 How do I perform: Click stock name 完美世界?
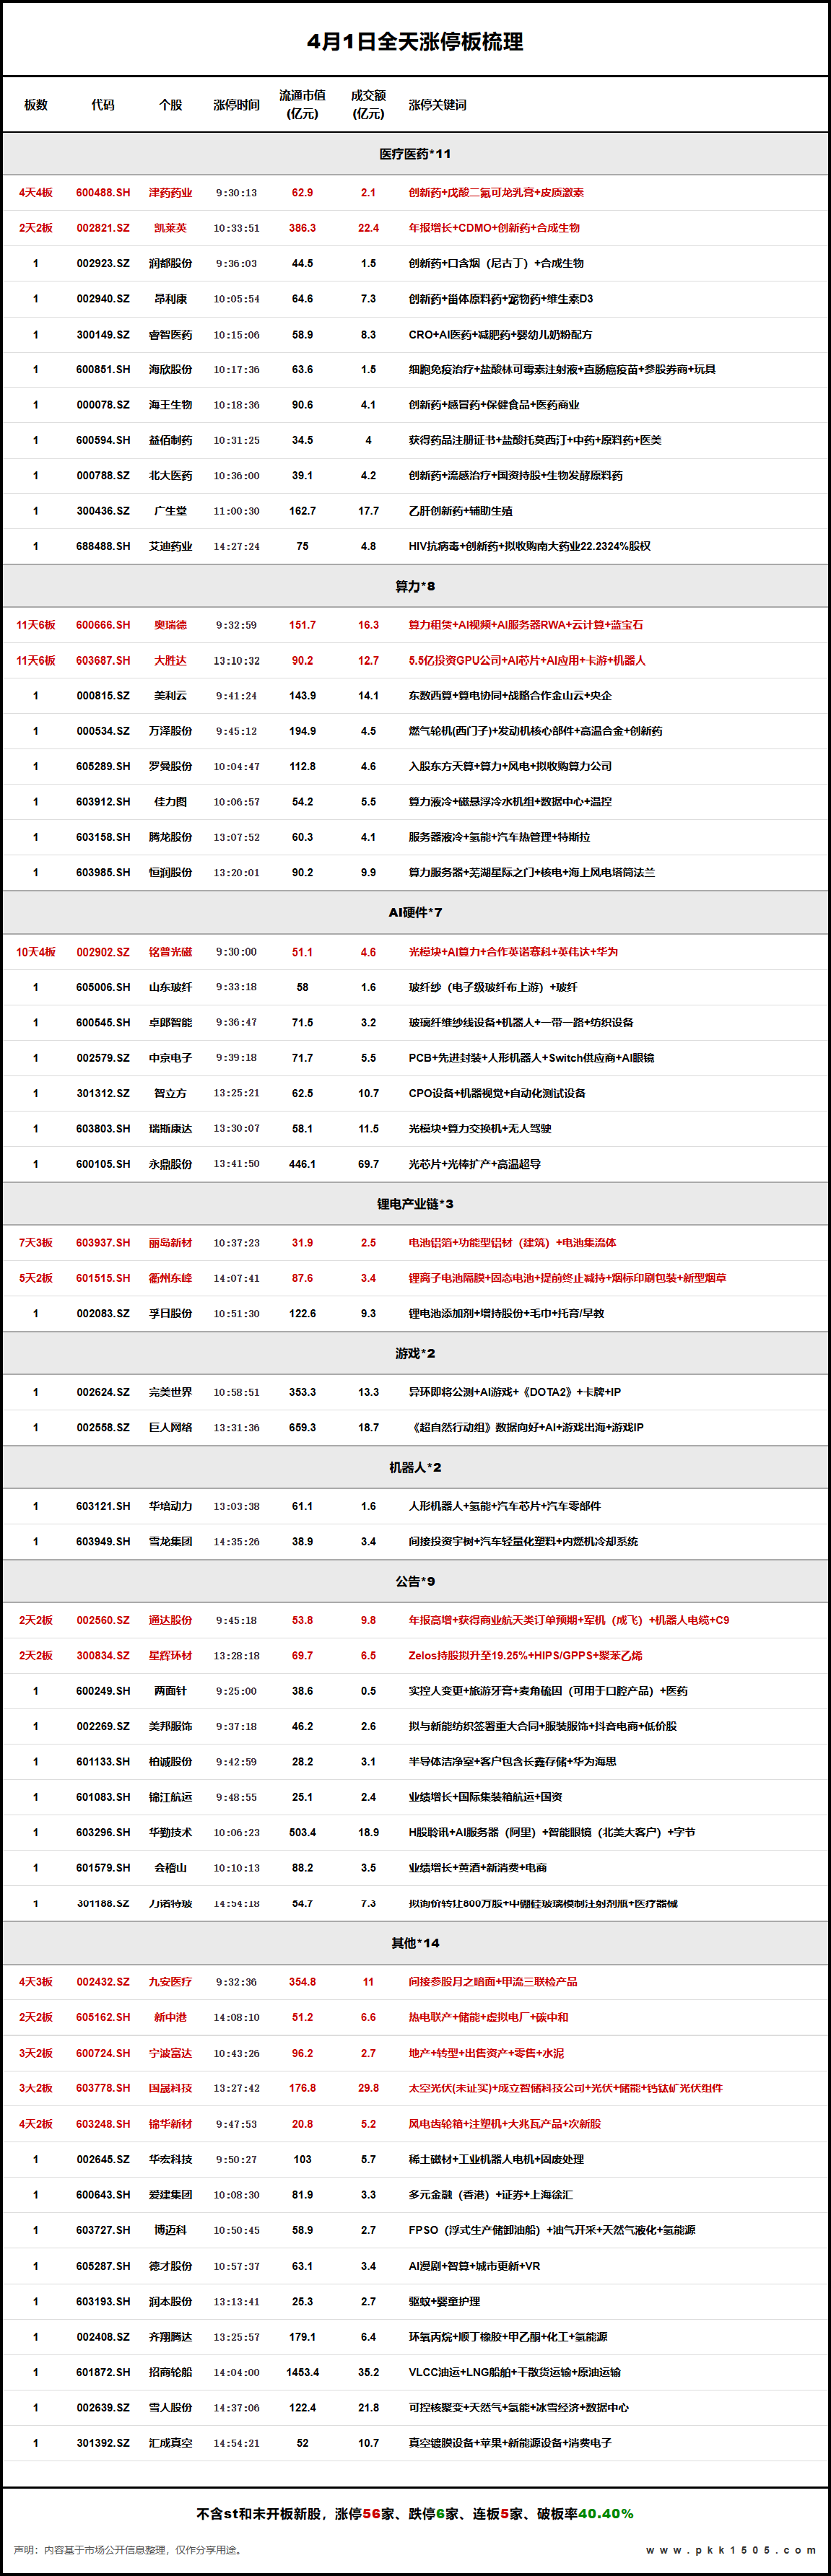pyautogui.click(x=170, y=1392)
